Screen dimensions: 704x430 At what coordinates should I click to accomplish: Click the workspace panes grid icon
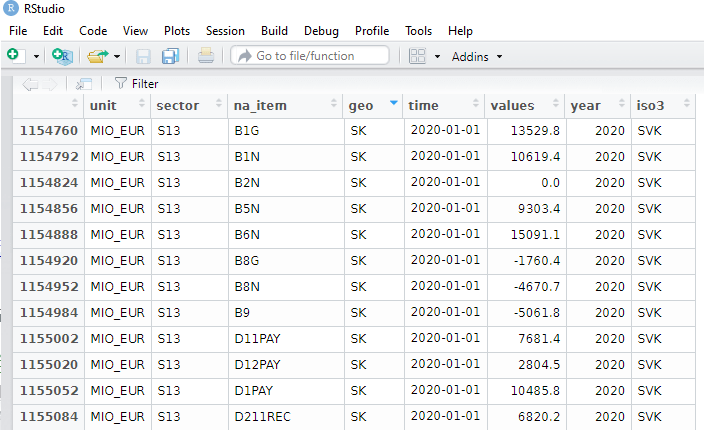click(x=418, y=56)
